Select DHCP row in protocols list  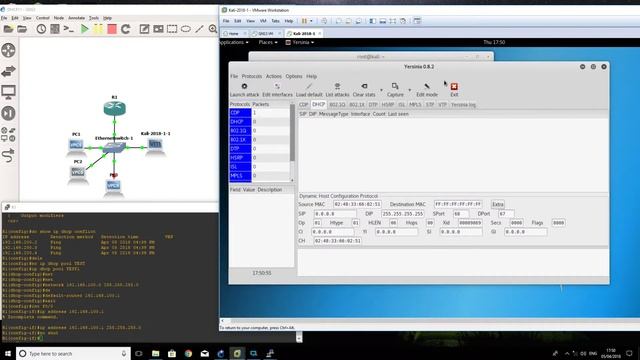point(260,122)
